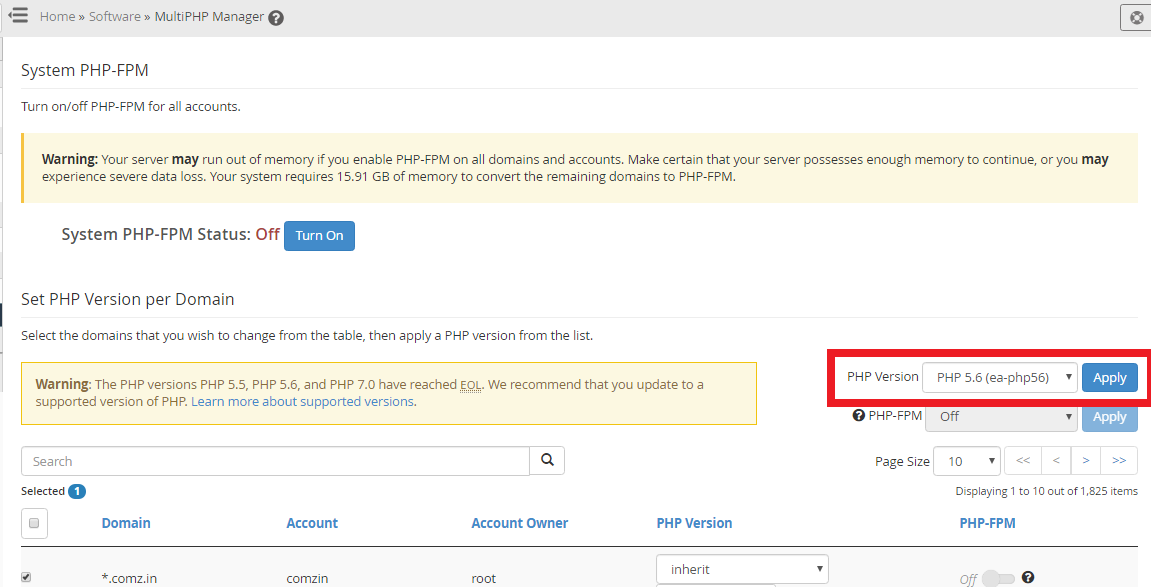This screenshot has width=1151, height=587.
Task: Go to the previous page of results
Action: click(1055, 461)
